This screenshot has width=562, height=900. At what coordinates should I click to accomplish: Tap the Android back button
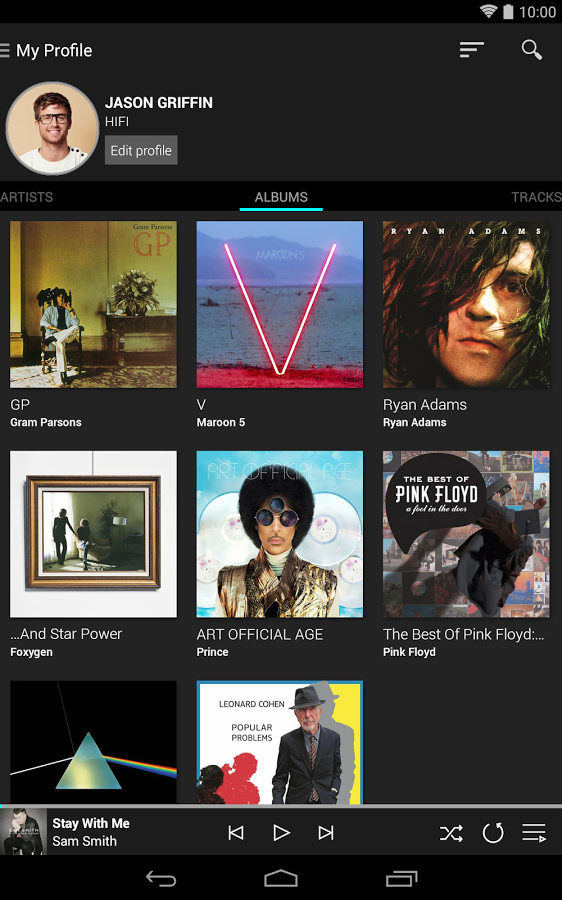161,878
